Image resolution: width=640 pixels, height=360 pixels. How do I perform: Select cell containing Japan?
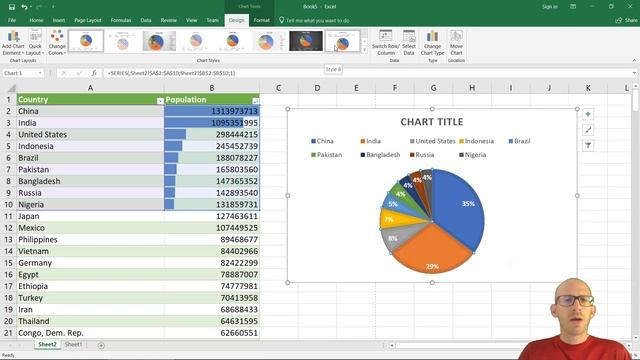pyautogui.click(x=90, y=216)
